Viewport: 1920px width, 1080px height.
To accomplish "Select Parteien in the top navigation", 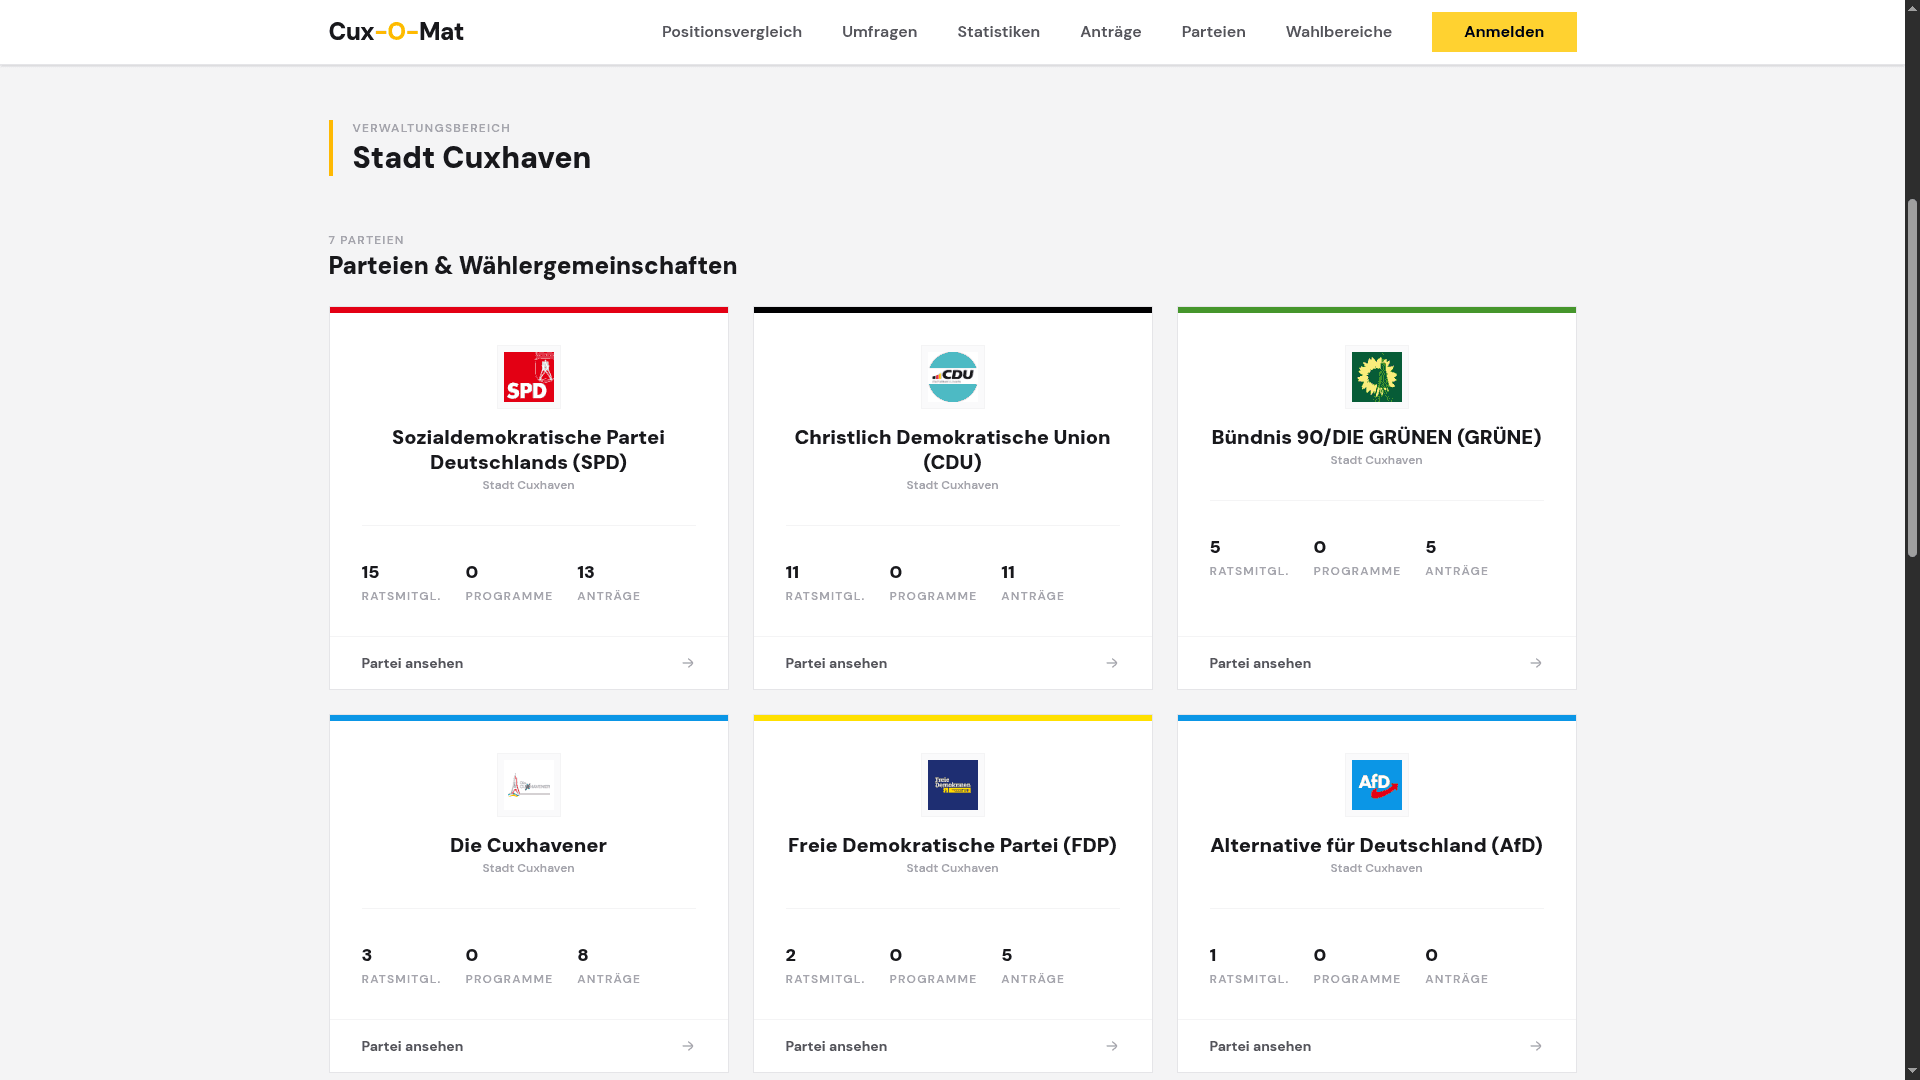I will tap(1213, 32).
